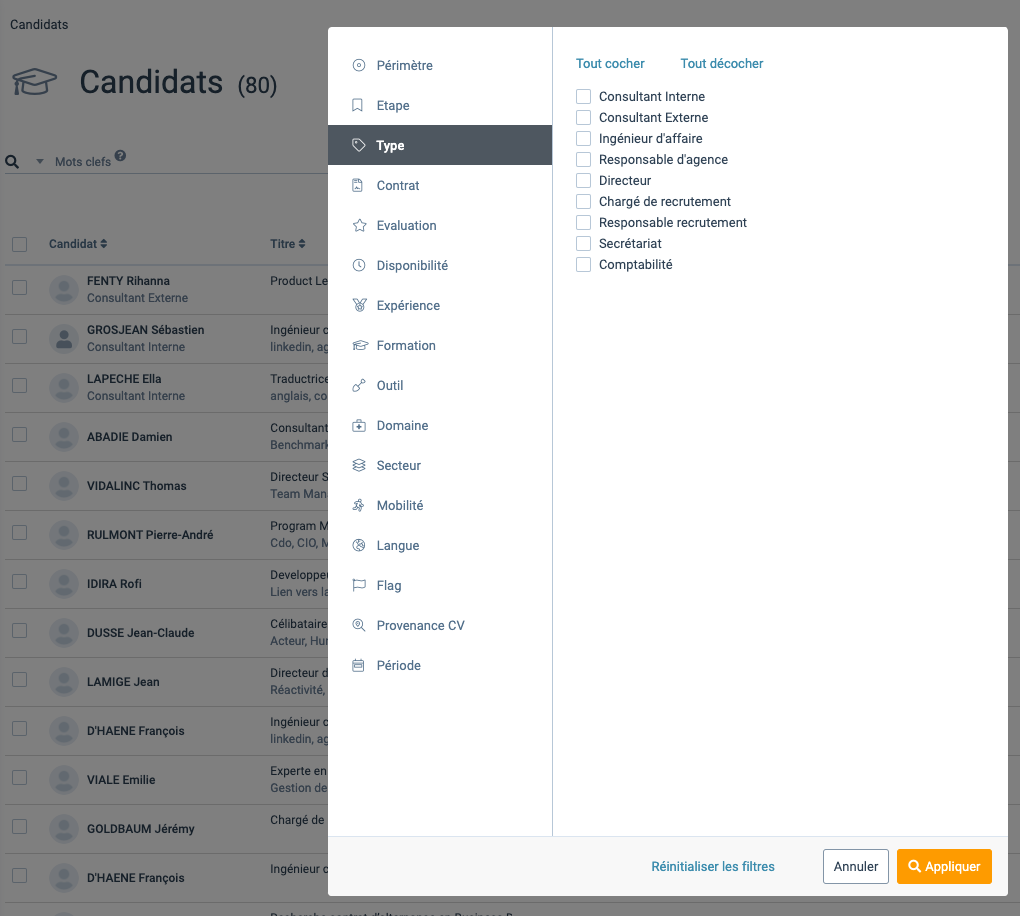Open the search dropdown arrow near Mots clefs

pyautogui.click(x=40, y=161)
